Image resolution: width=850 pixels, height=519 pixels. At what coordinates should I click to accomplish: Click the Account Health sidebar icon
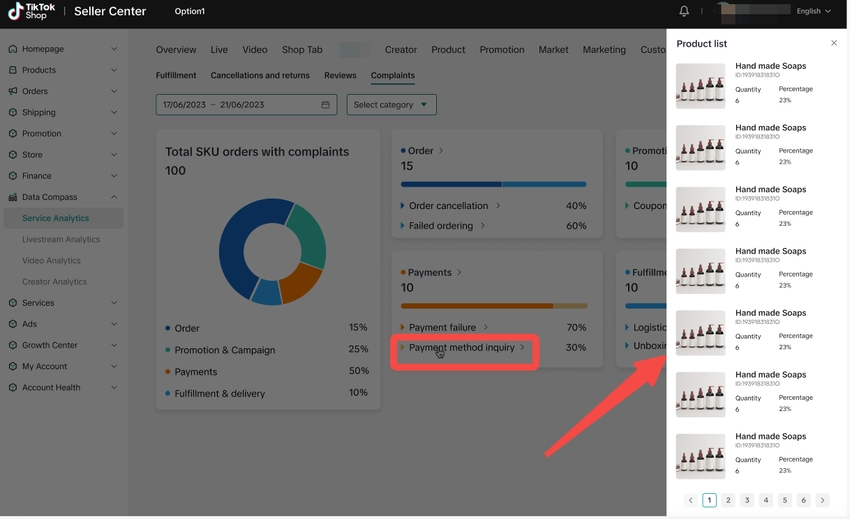point(12,388)
